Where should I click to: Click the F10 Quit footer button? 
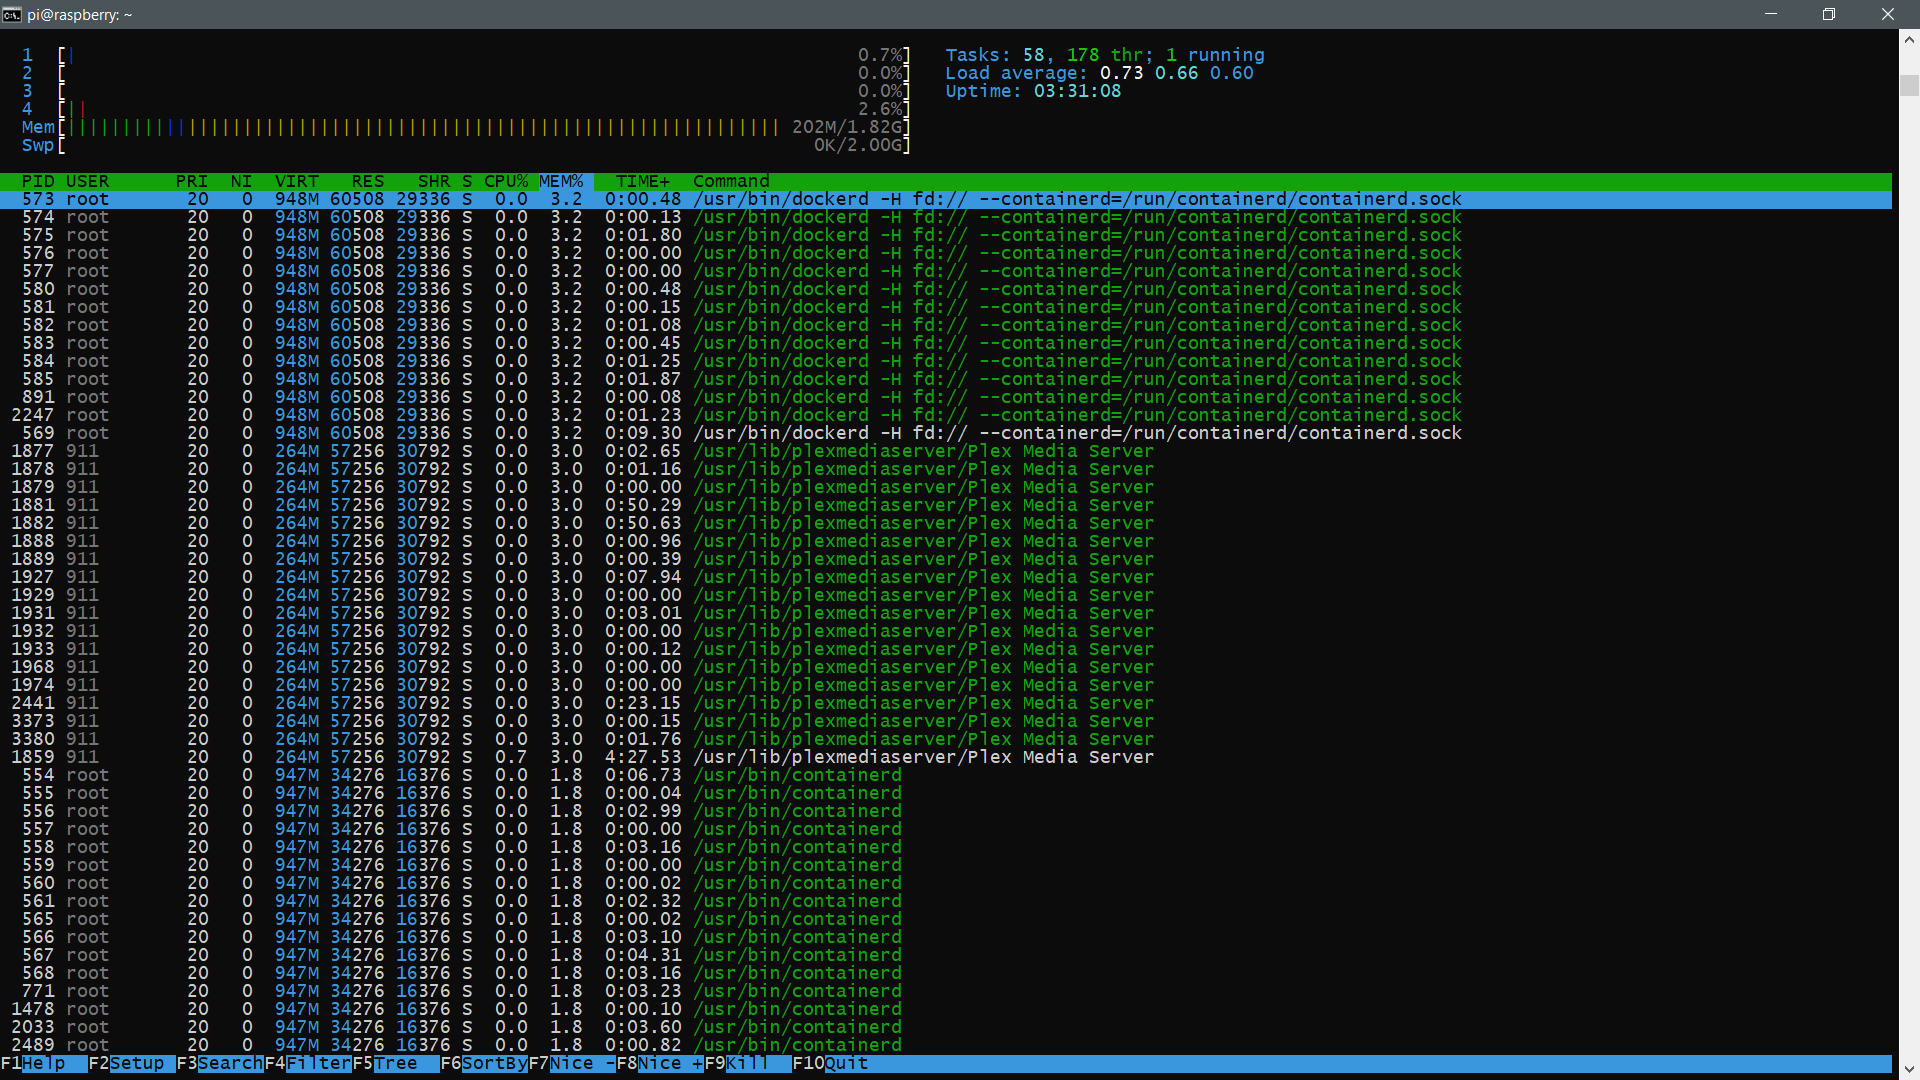pos(830,1063)
